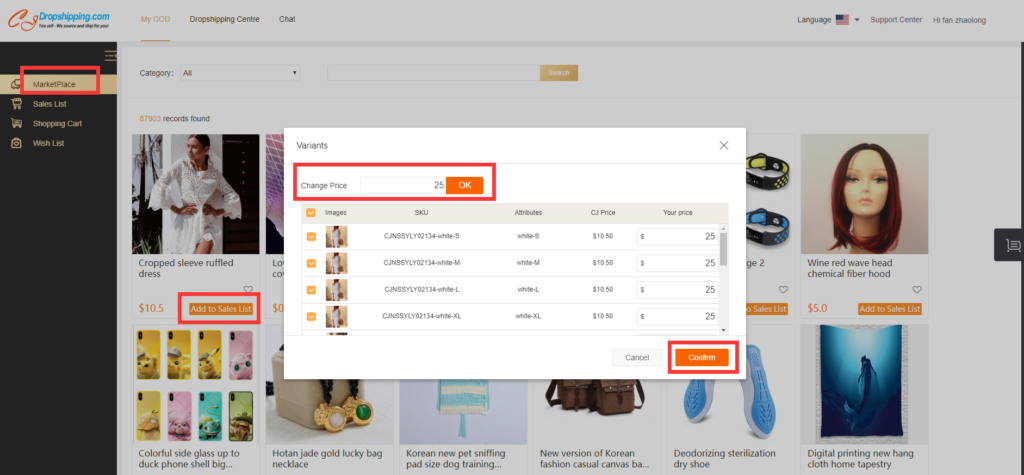This screenshot has width=1024, height=475.
Task: Click the SKU text CJNSSYLY02134-white-S
Action: [x=422, y=237]
